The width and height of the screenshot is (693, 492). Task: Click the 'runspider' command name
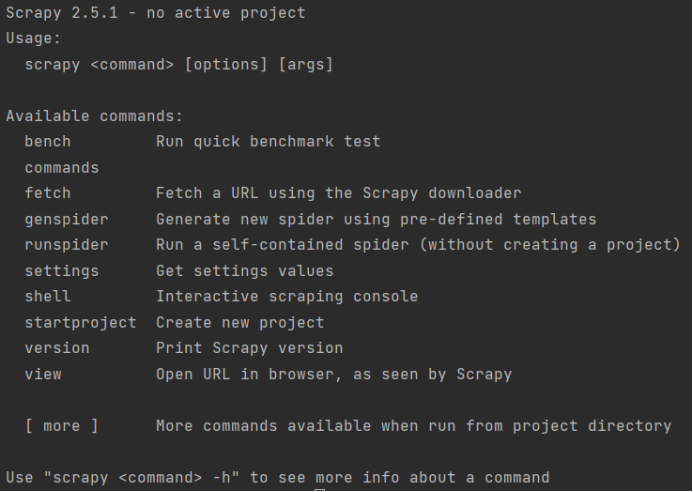(x=66, y=245)
